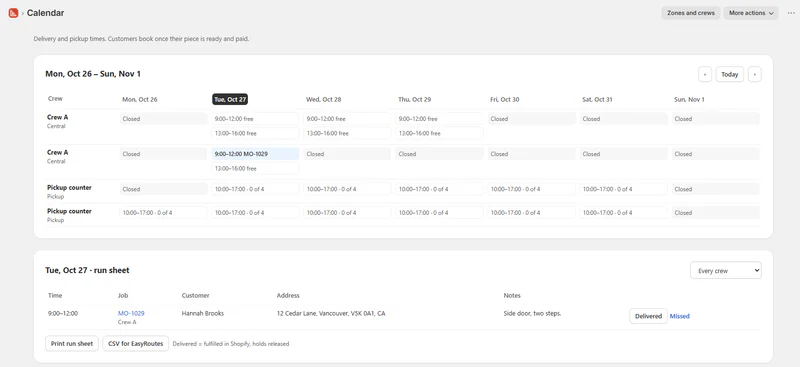Viewport: 800px width, 367px height.
Task: Click Wednesday's 9:00–12:00 free slot
Action: 347,118
